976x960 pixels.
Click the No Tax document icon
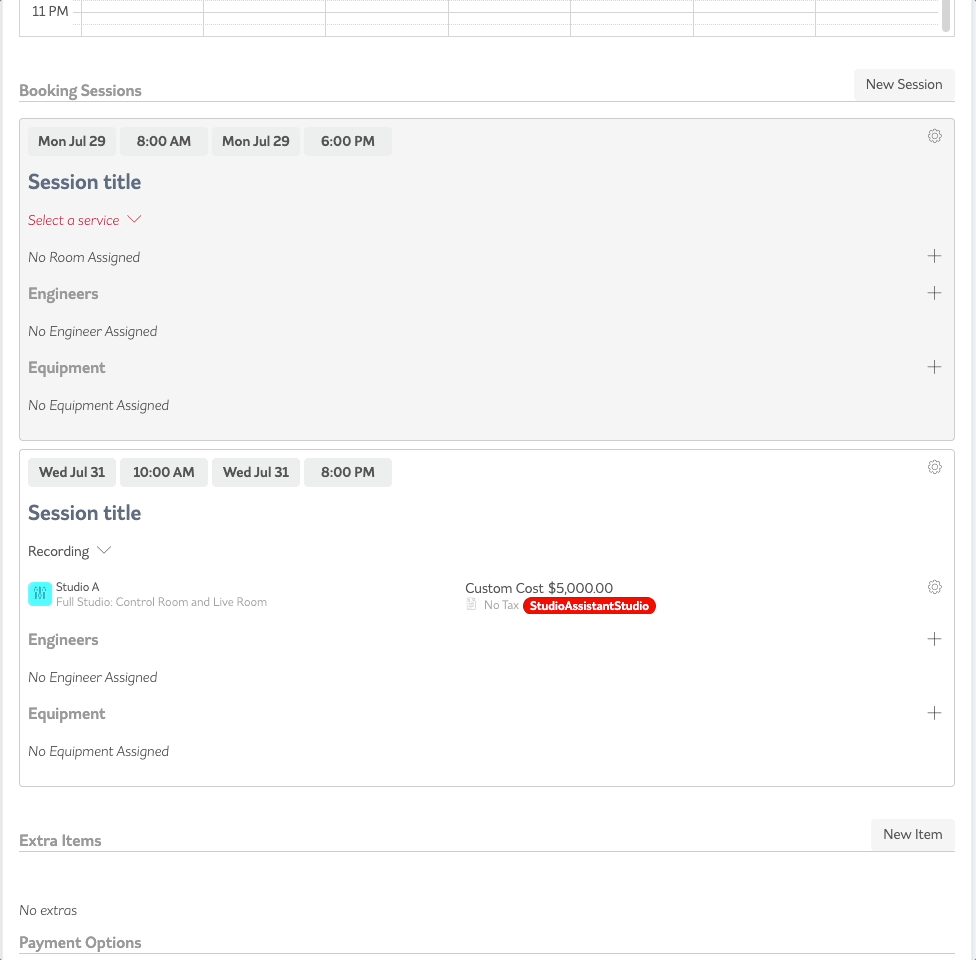[x=471, y=605]
